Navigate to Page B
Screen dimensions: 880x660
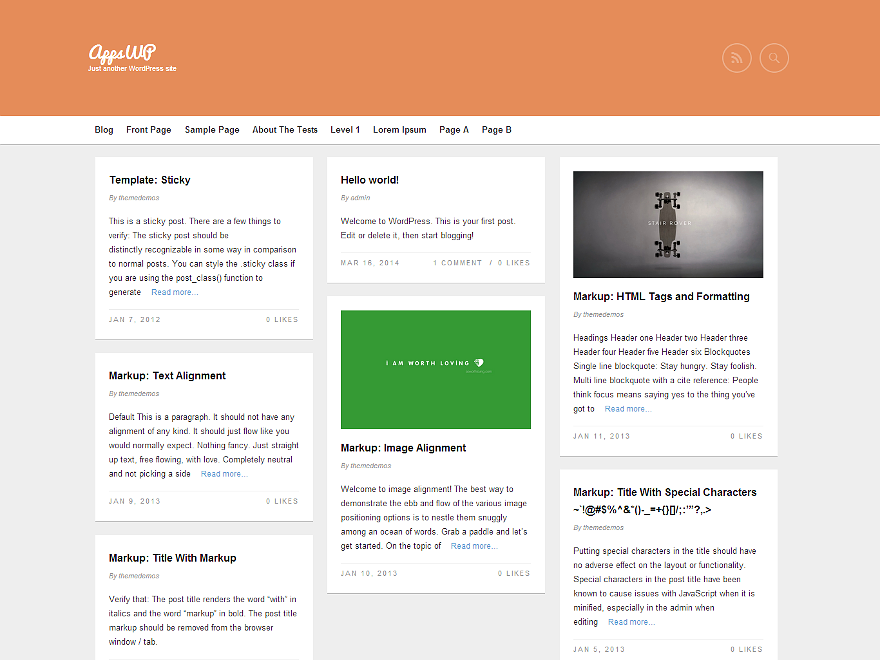pos(496,130)
